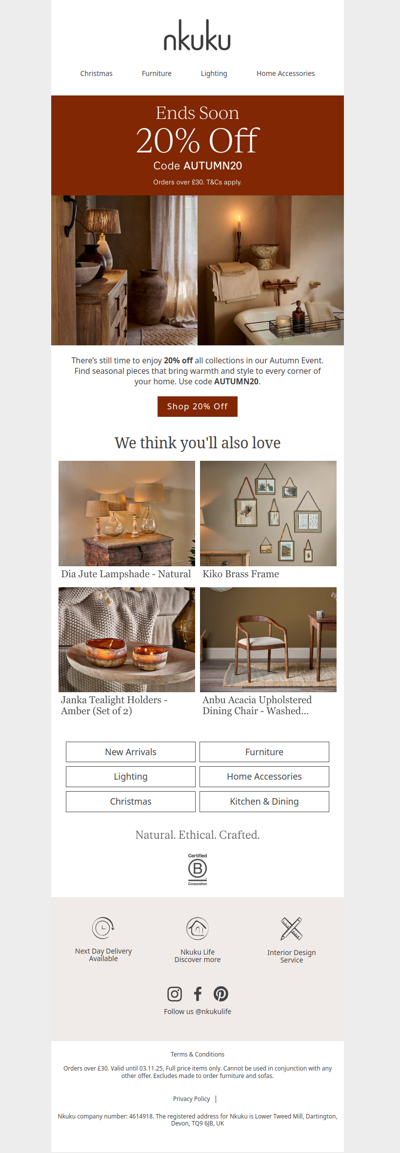Viewport: 400px width, 1153px height.
Task: Open the Facebook icon link
Action: (x=197, y=993)
